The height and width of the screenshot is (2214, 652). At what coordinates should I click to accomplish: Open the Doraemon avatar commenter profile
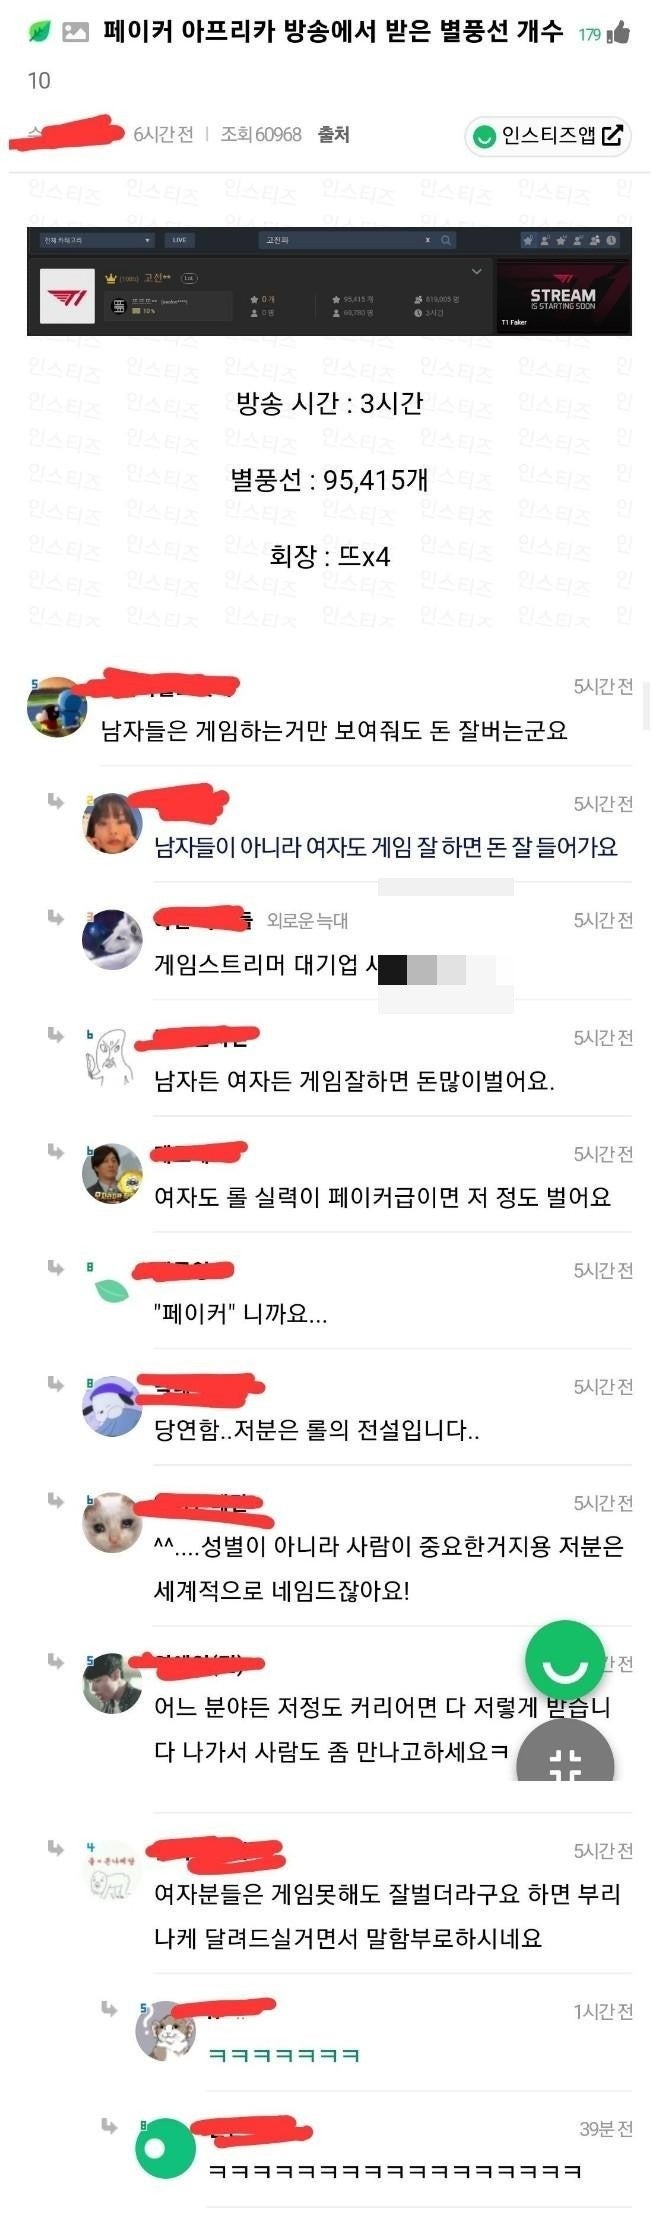[56, 707]
